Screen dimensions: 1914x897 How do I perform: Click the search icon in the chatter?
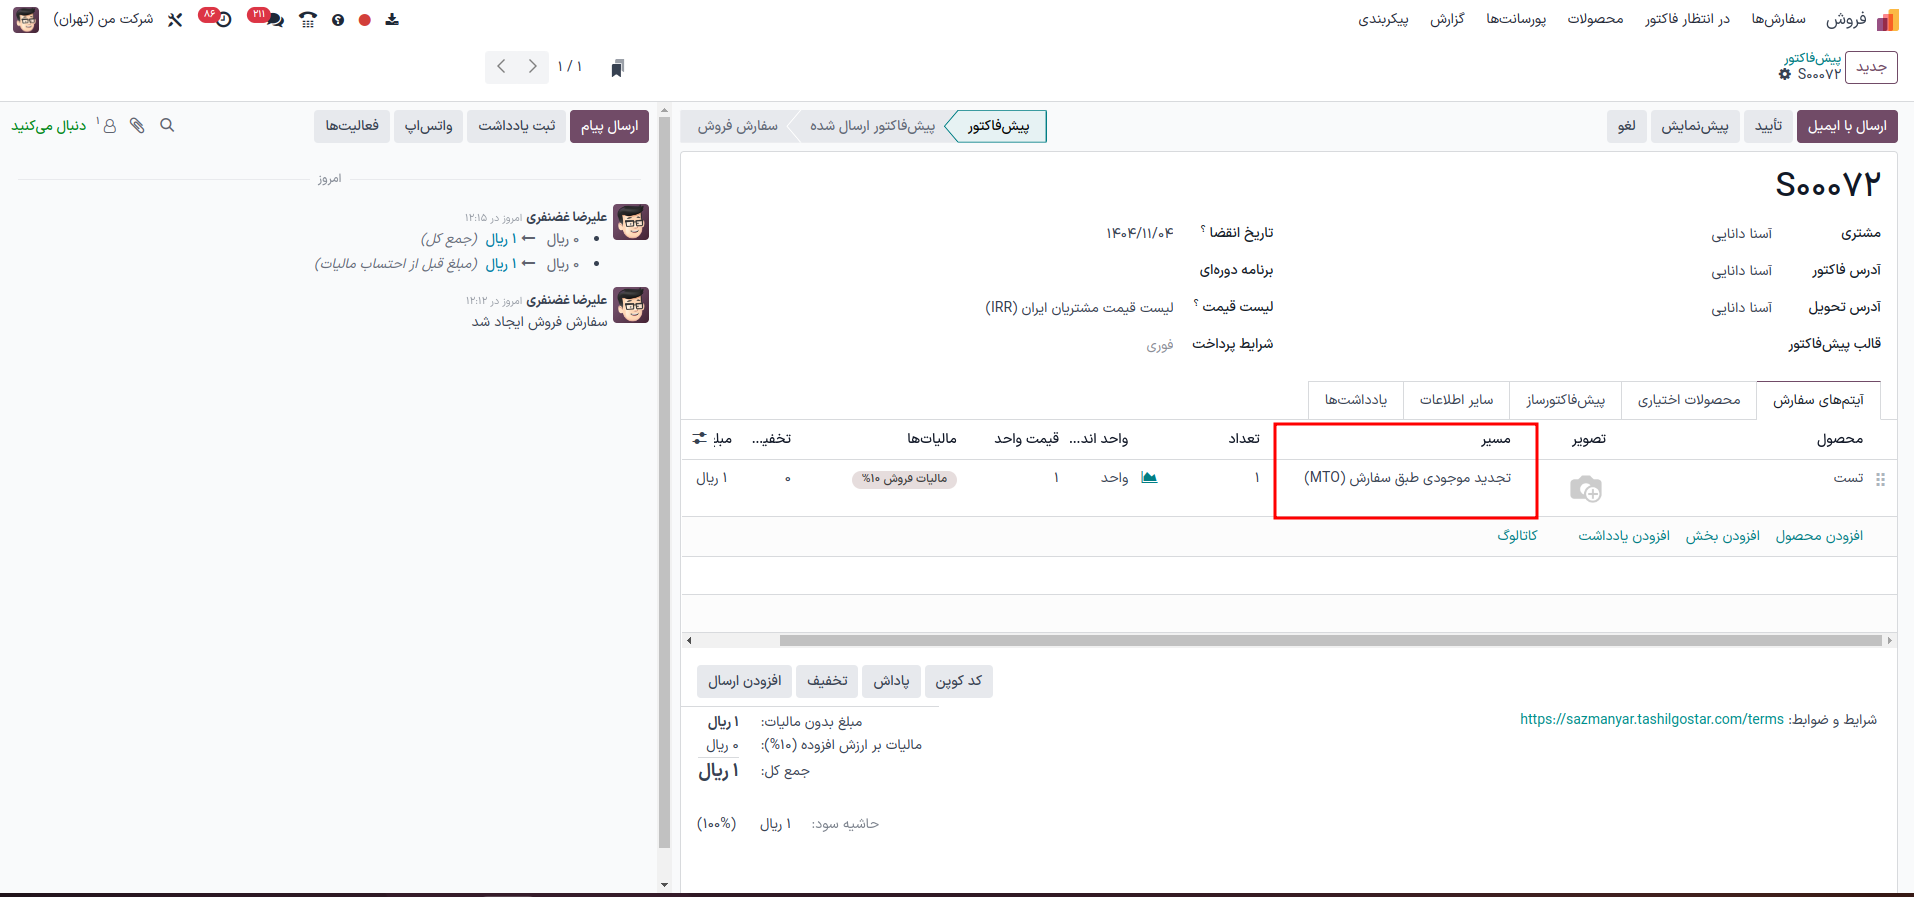(167, 126)
